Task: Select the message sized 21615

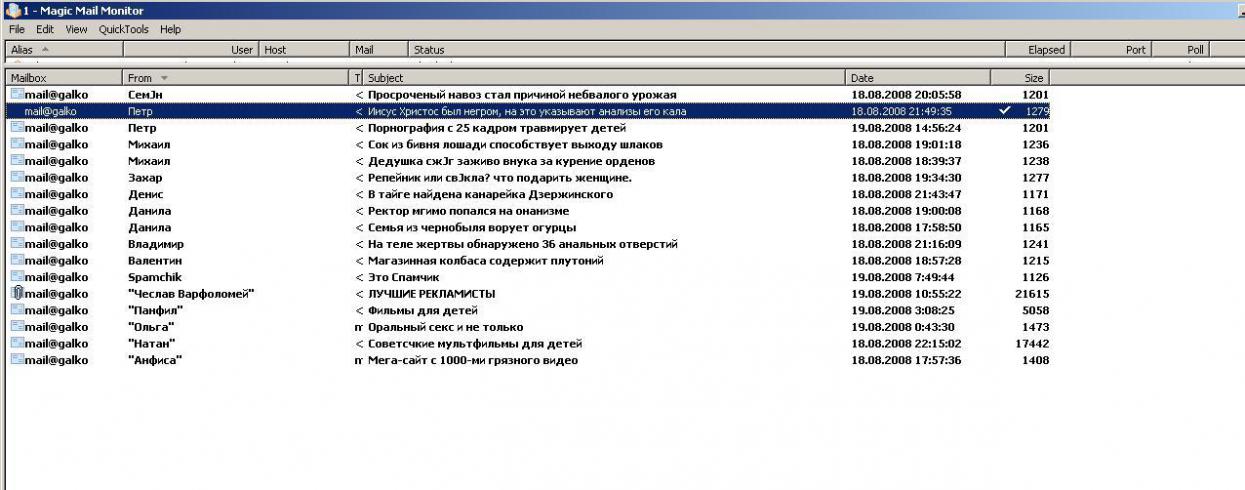Action: [1030, 294]
